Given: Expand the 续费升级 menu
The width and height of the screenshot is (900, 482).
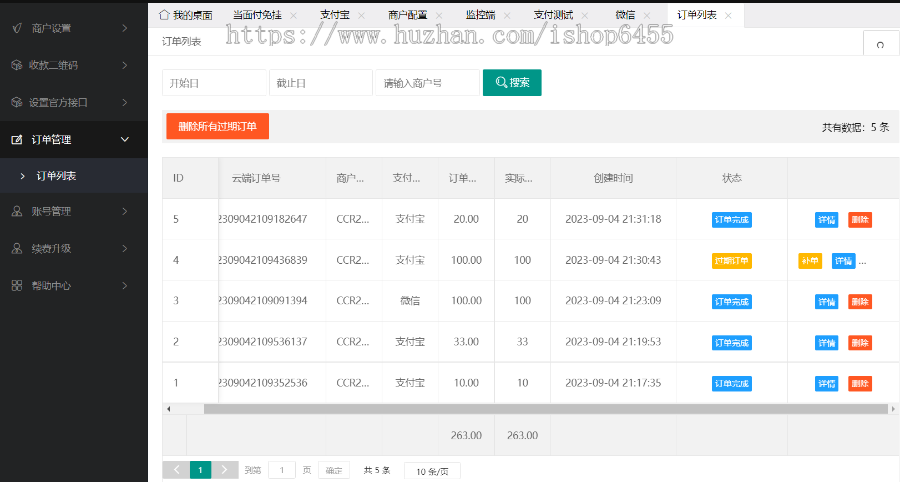Looking at the screenshot, I should click(124, 248).
